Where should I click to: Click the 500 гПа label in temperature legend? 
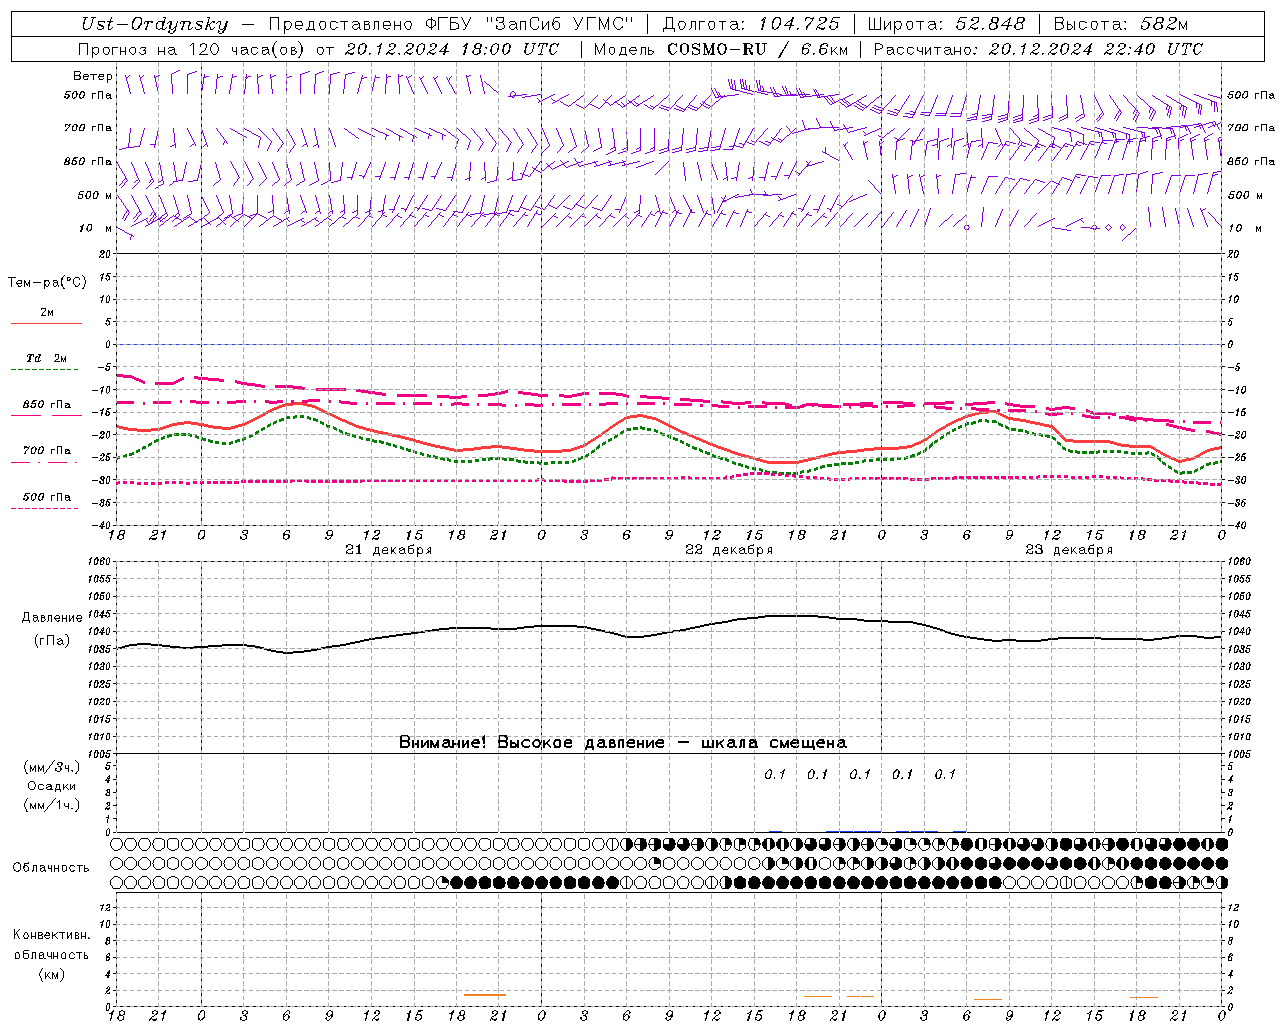point(47,497)
